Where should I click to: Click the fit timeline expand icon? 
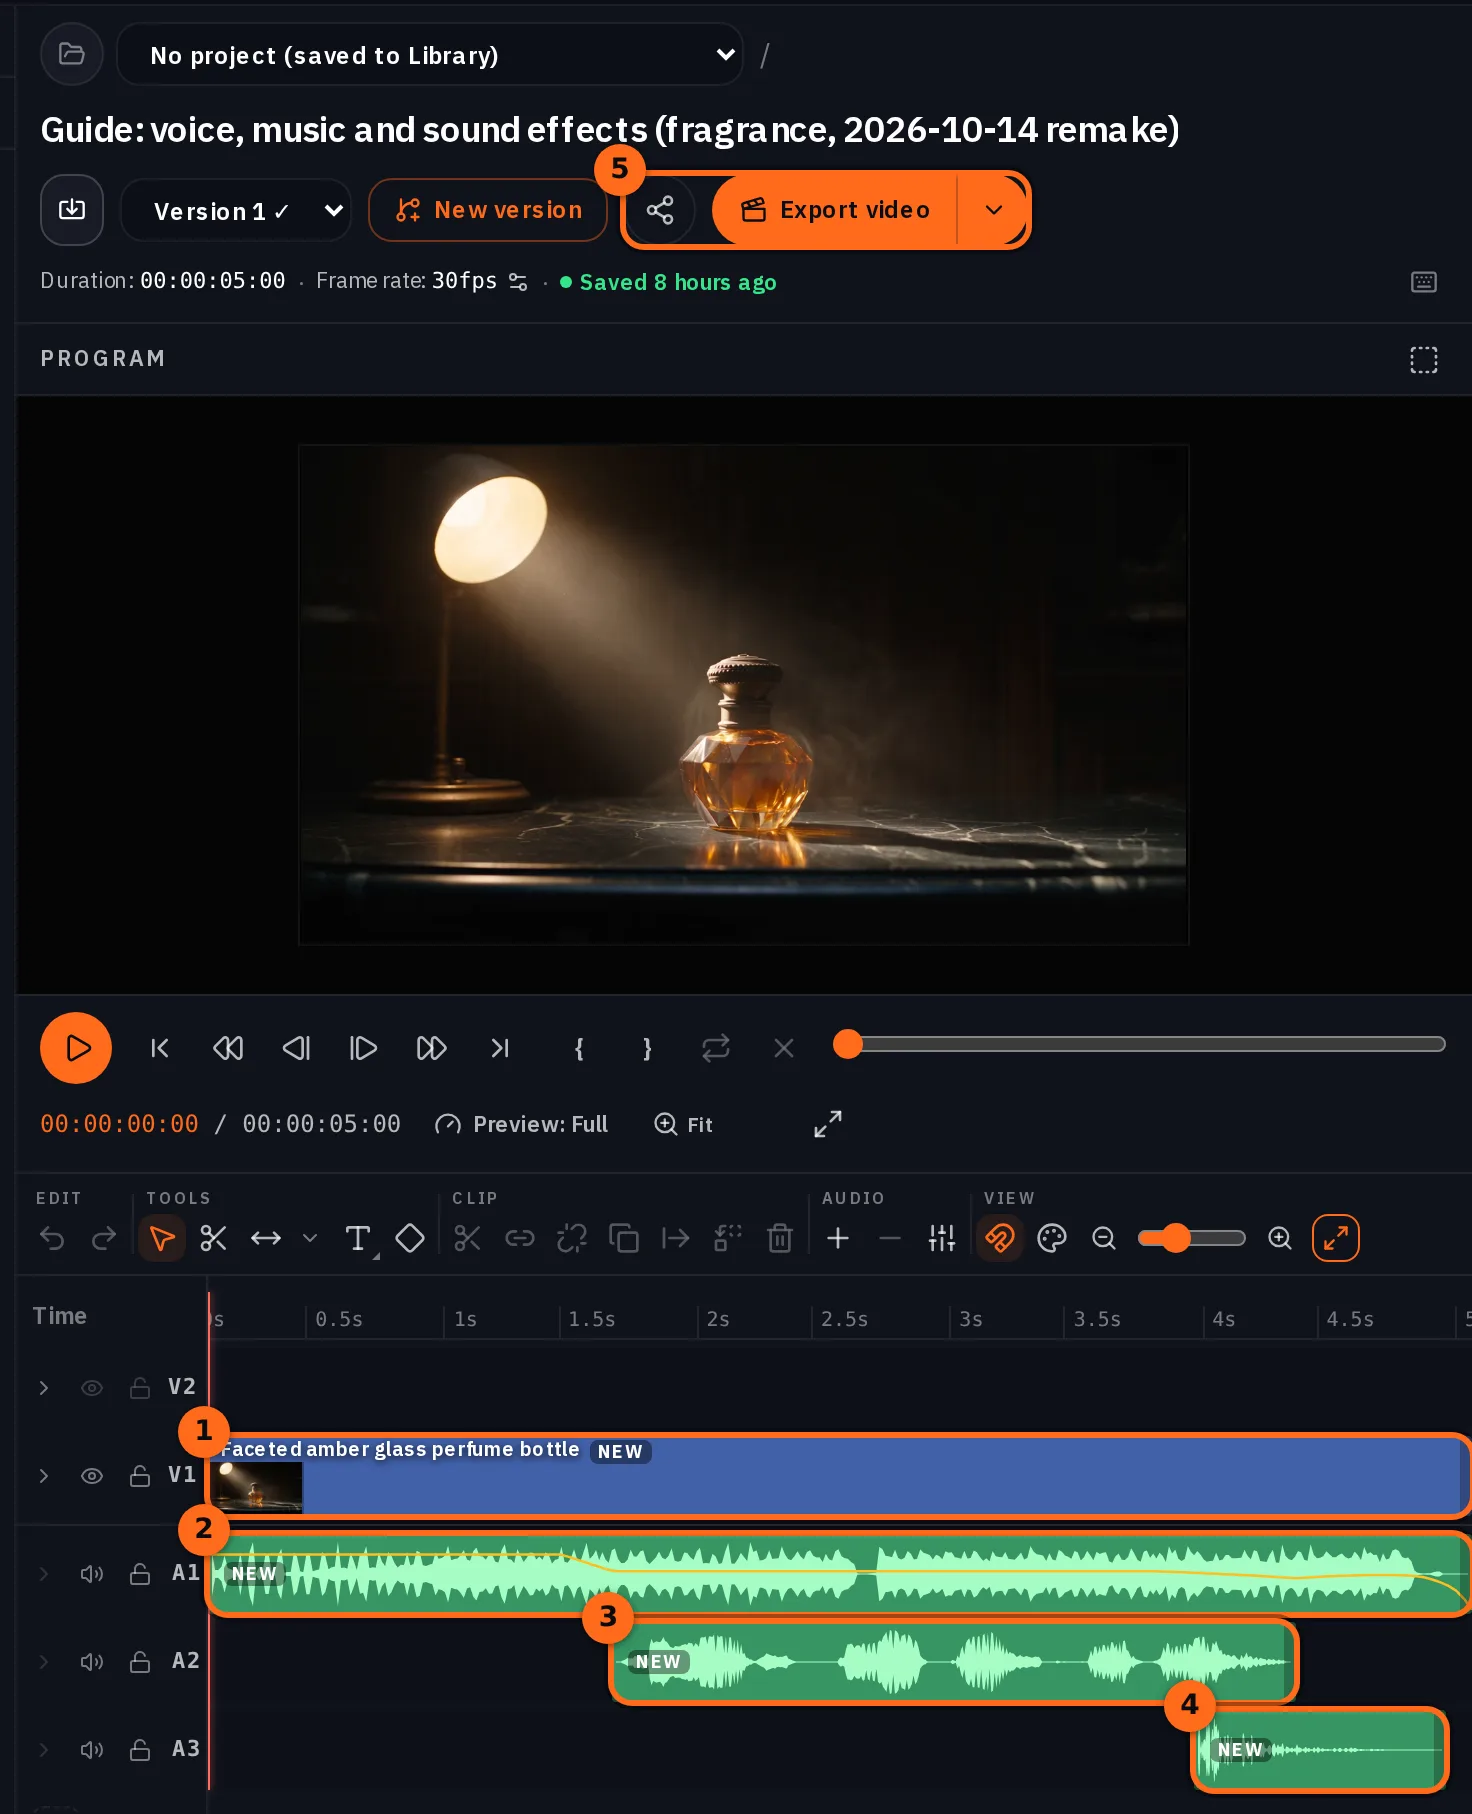(x=1336, y=1238)
